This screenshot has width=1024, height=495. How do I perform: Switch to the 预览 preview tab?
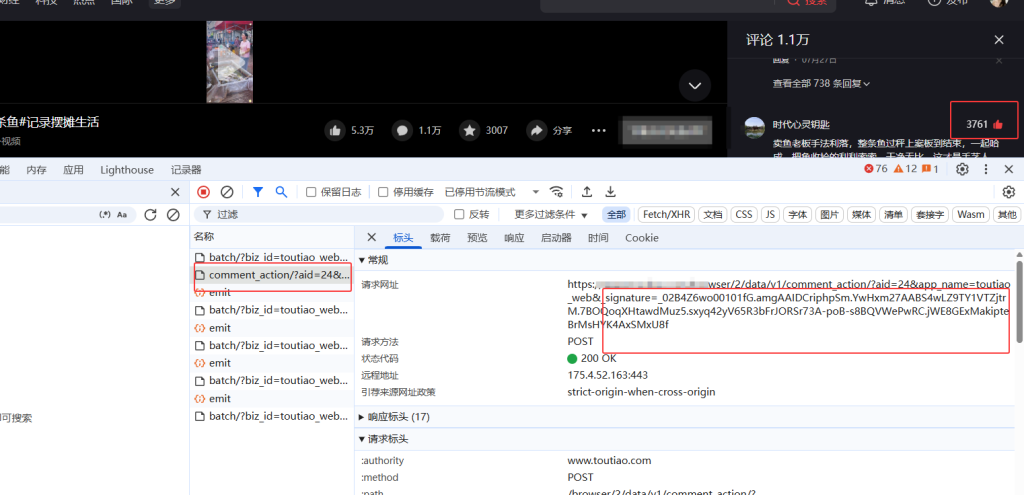pos(477,238)
